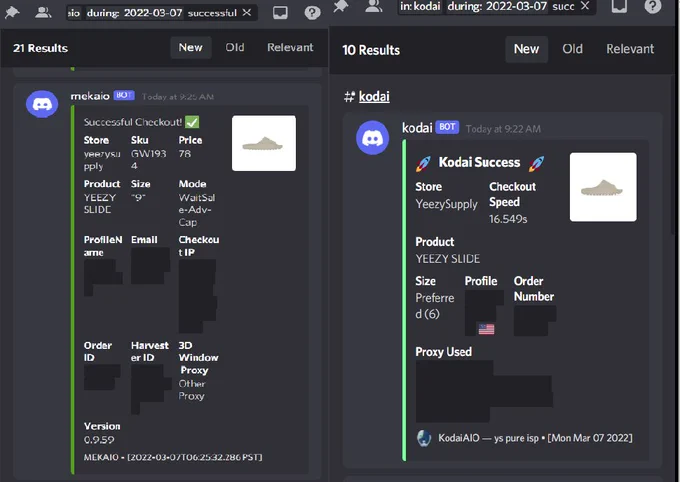Click the 'Other Proxy' value

(192, 390)
